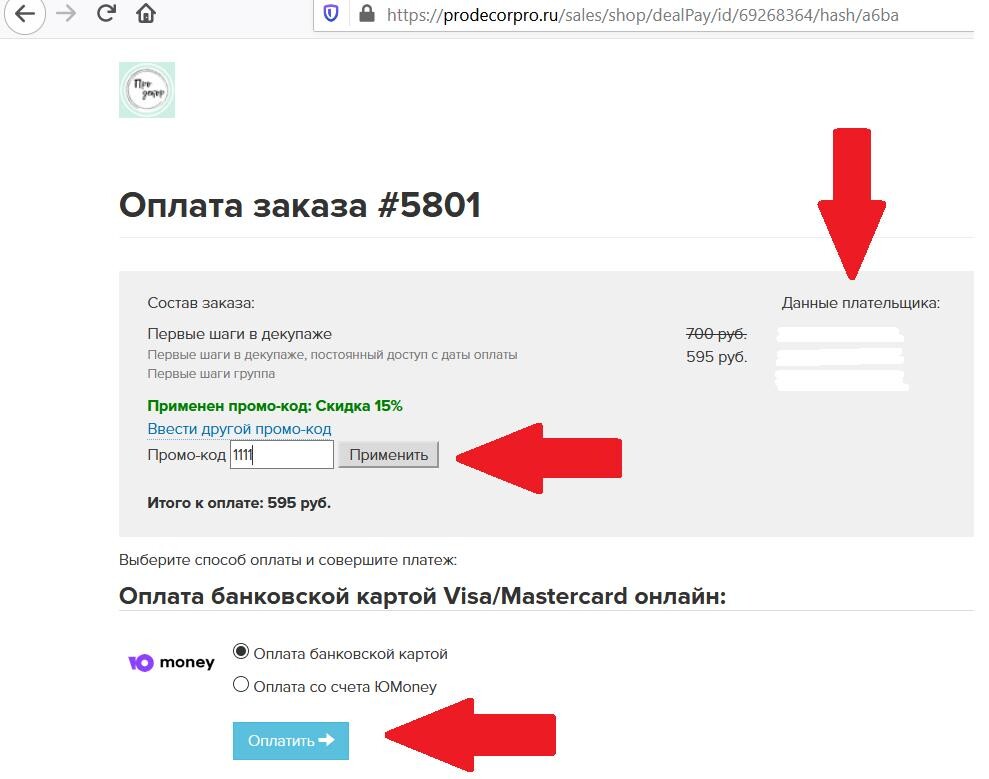Select 'Оплата банковской картой' radio button
Image resolution: width=989 pixels, height=779 pixels.
pos(240,652)
